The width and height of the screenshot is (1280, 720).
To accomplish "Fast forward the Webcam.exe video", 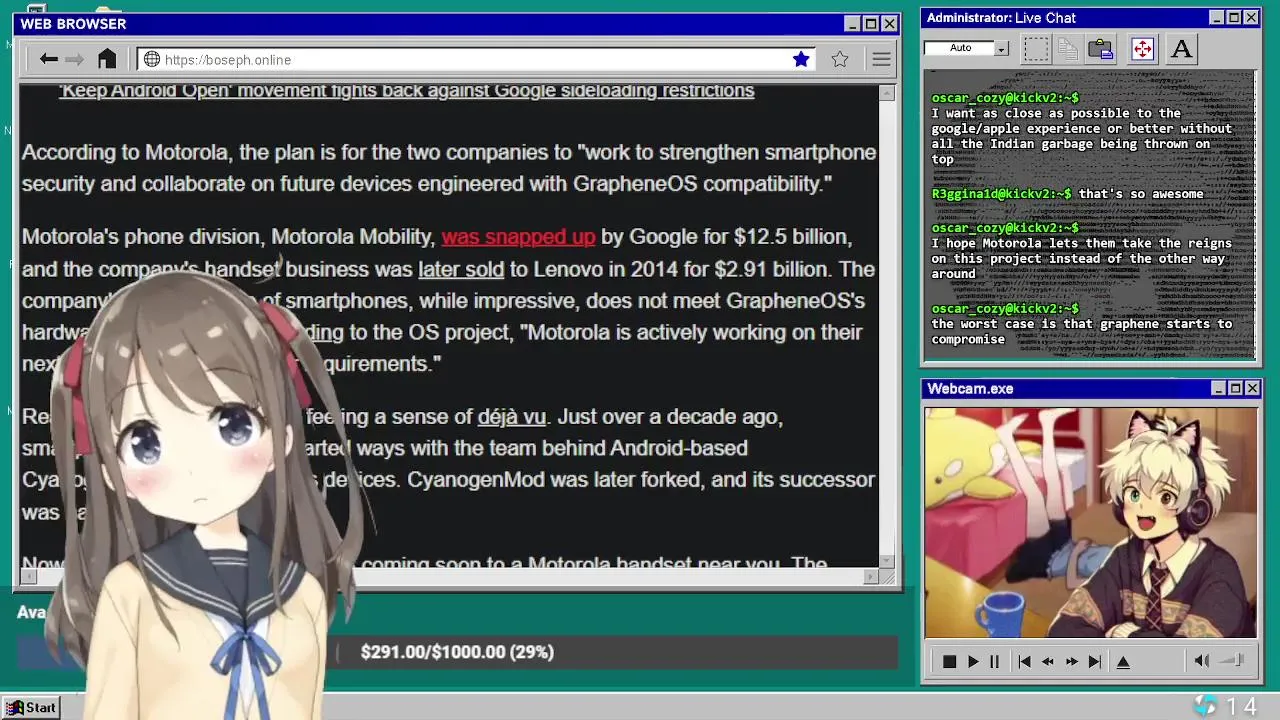I will (x=1072, y=661).
